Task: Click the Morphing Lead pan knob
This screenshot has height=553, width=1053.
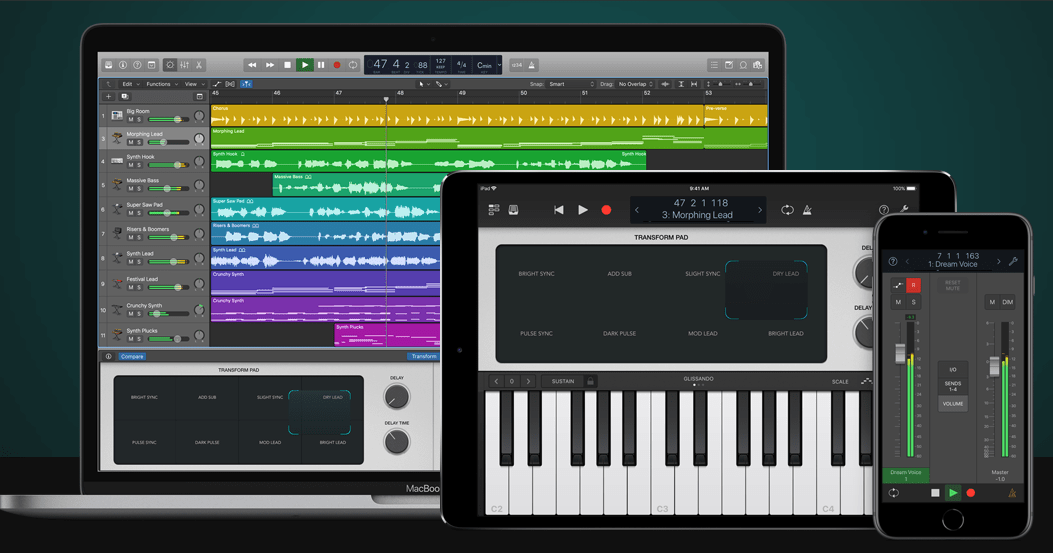Action: (199, 139)
